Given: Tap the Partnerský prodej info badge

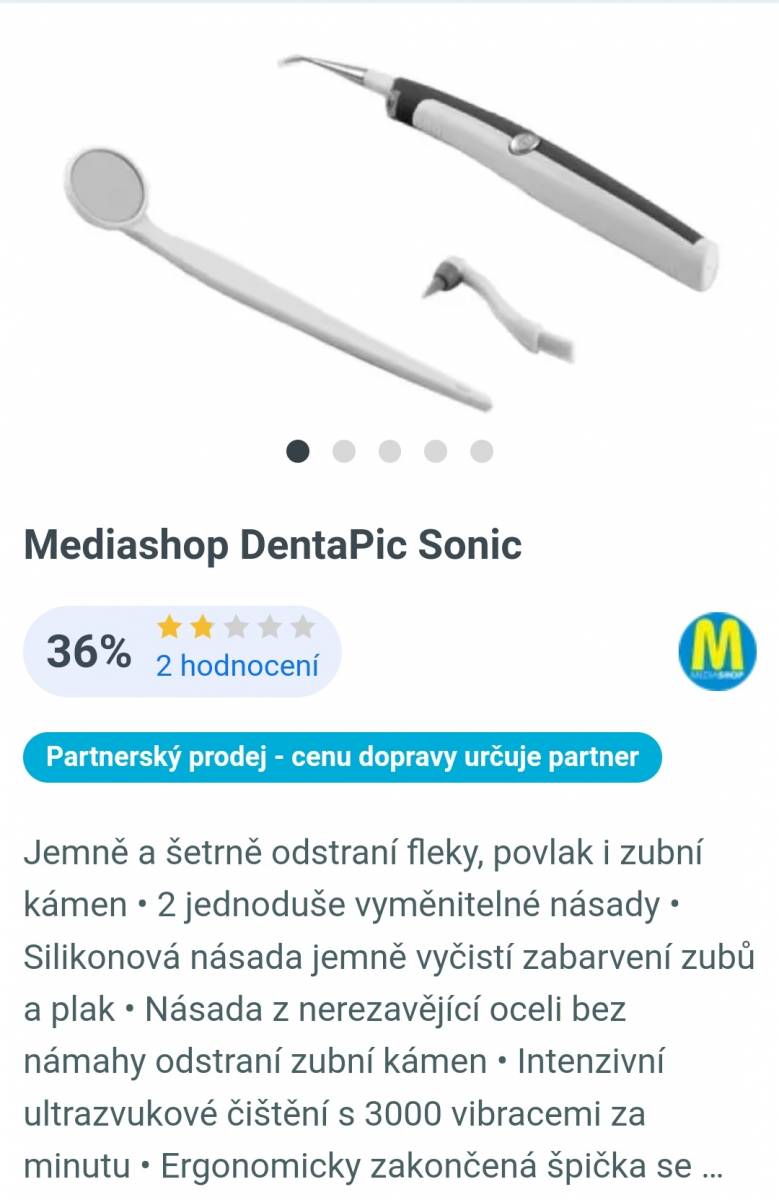Looking at the screenshot, I should pyautogui.click(x=342, y=756).
